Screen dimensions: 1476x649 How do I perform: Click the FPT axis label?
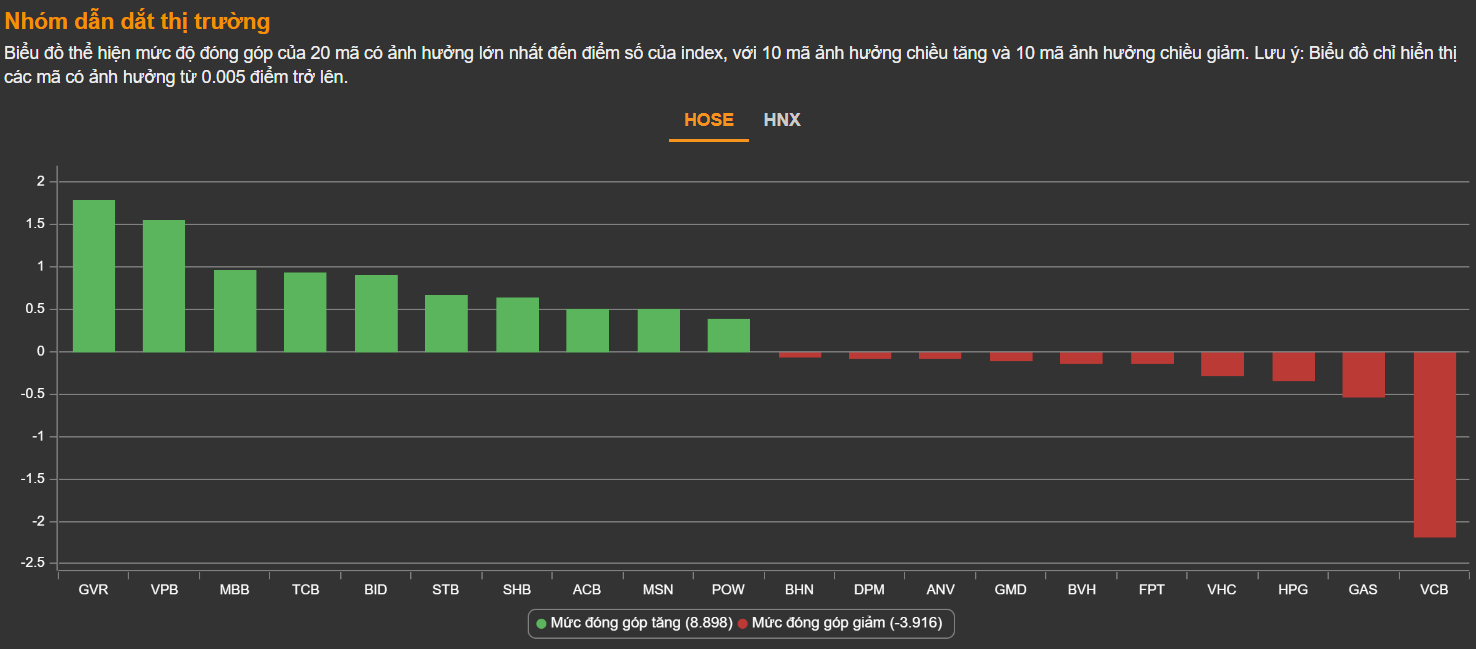coord(1152,590)
